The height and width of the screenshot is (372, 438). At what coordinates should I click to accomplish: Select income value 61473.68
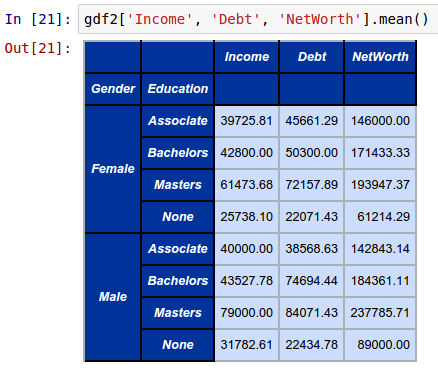(x=247, y=185)
